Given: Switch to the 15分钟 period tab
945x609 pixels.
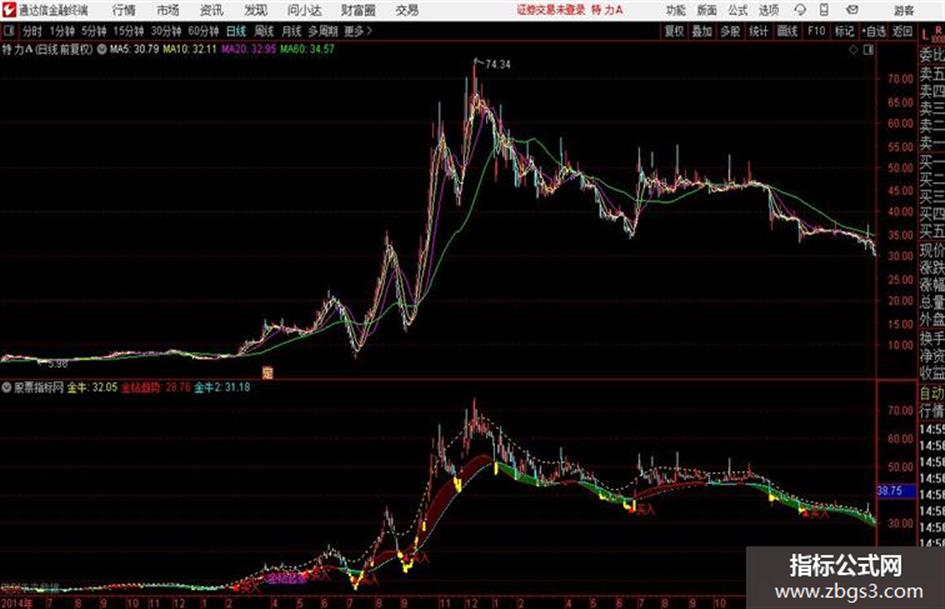Looking at the screenshot, I should point(129,31).
